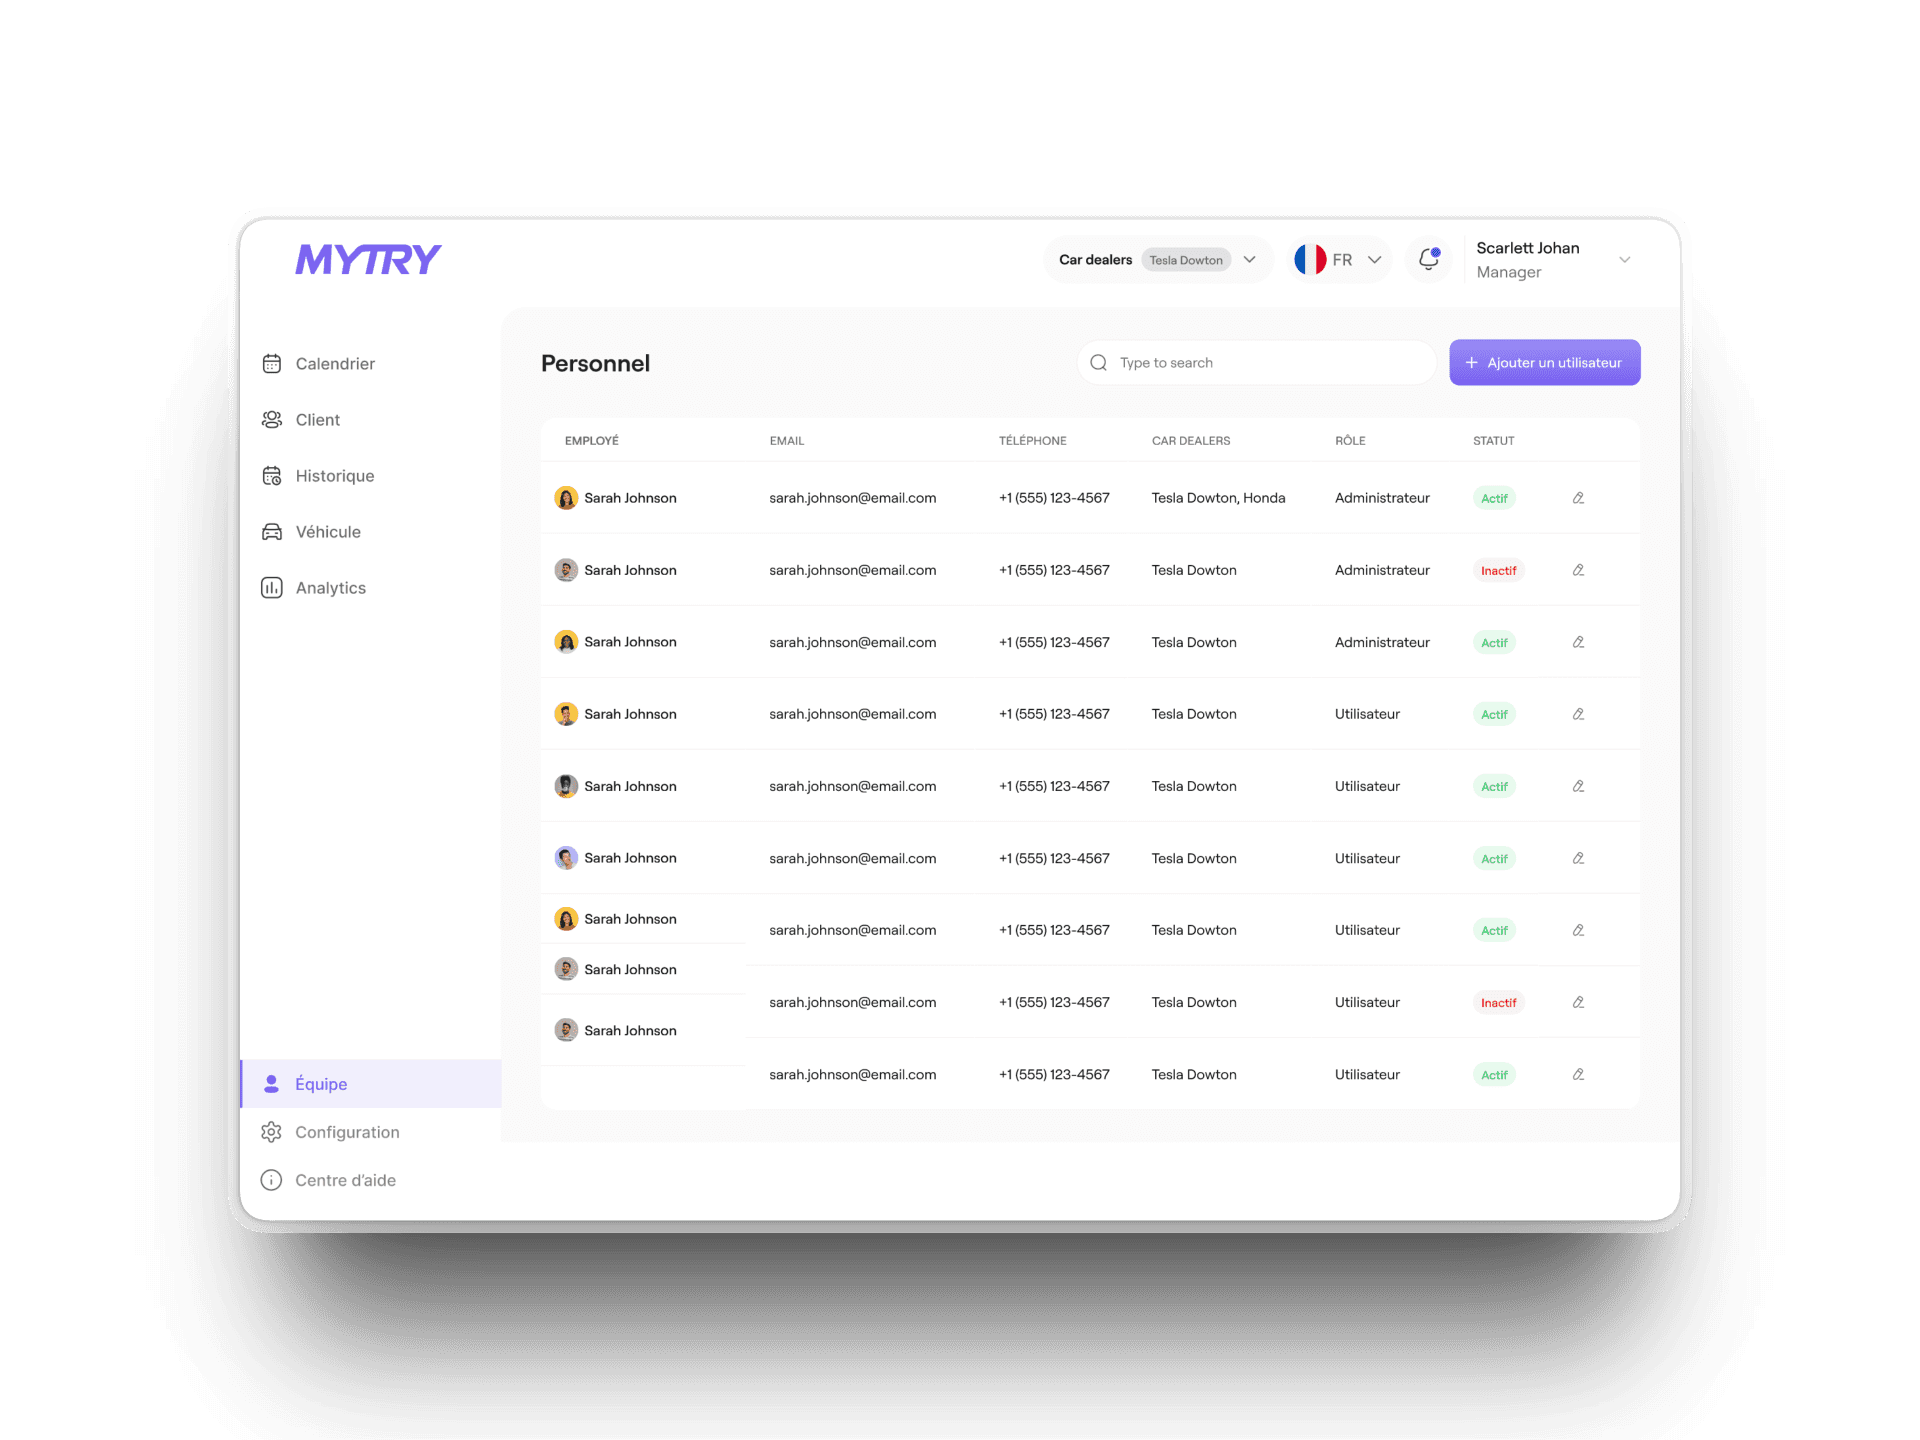Click the search magnifier icon
Viewport: 1920px width, 1440px height.
[x=1098, y=363]
